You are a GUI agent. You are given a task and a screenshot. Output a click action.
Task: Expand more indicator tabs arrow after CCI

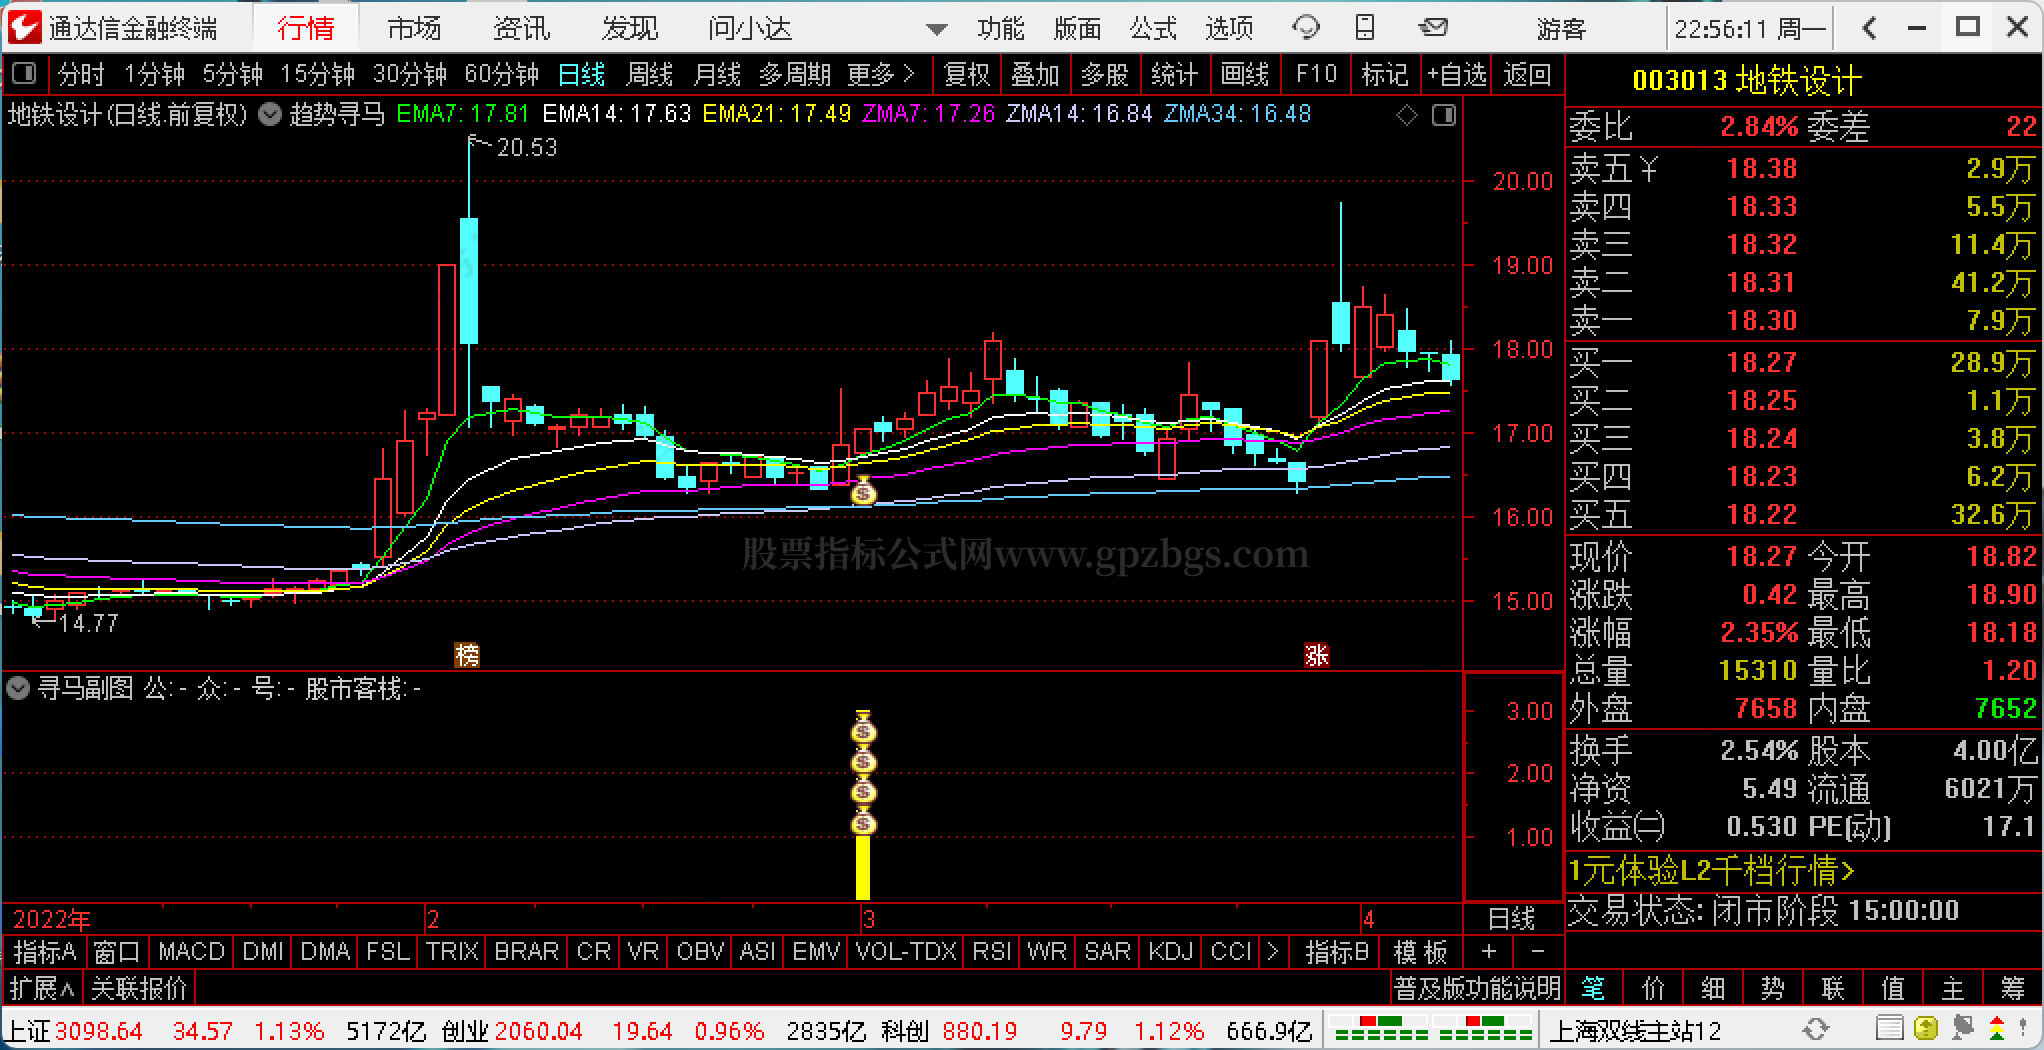(x=1272, y=951)
